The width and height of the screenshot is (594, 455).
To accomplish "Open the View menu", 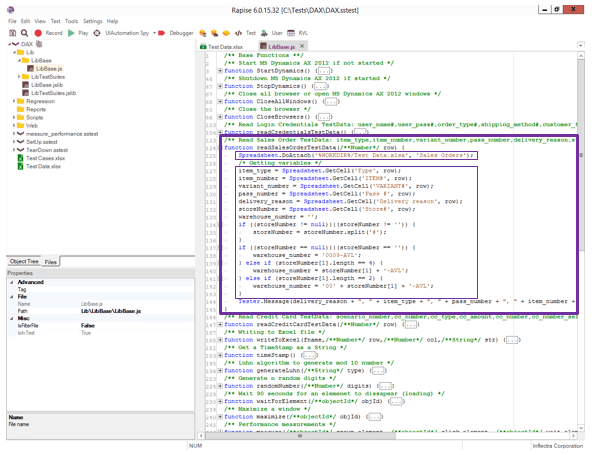I will (40, 21).
